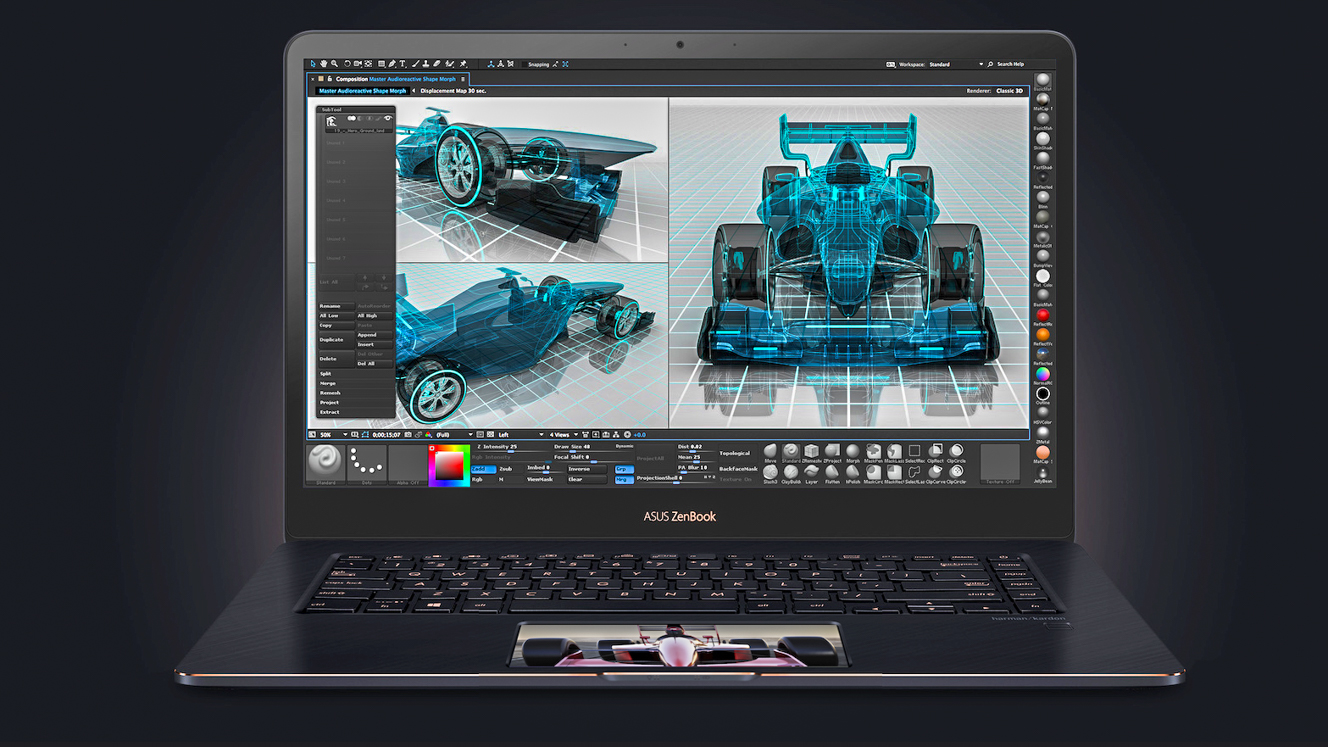The image size is (1328, 747).
Task: Click the Search Help field
Action: (x=1010, y=64)
